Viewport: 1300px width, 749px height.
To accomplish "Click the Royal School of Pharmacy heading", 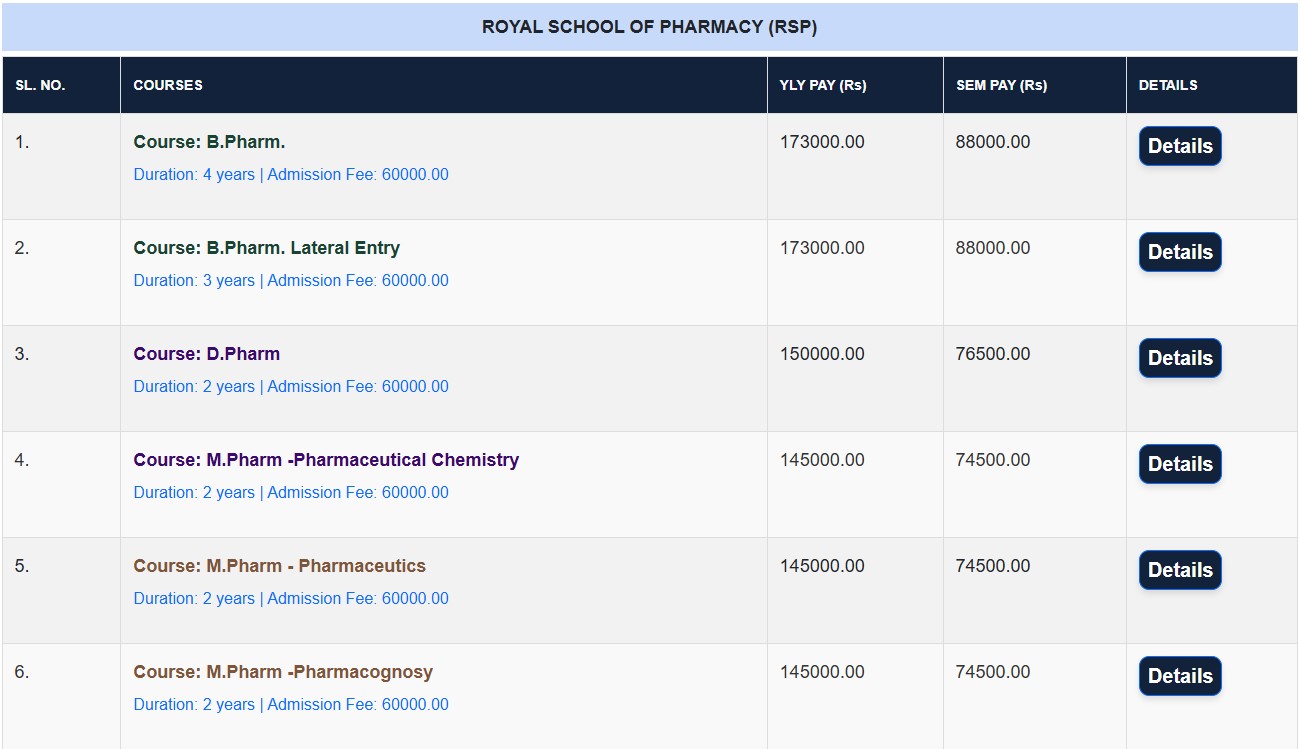I will [649, 27].
